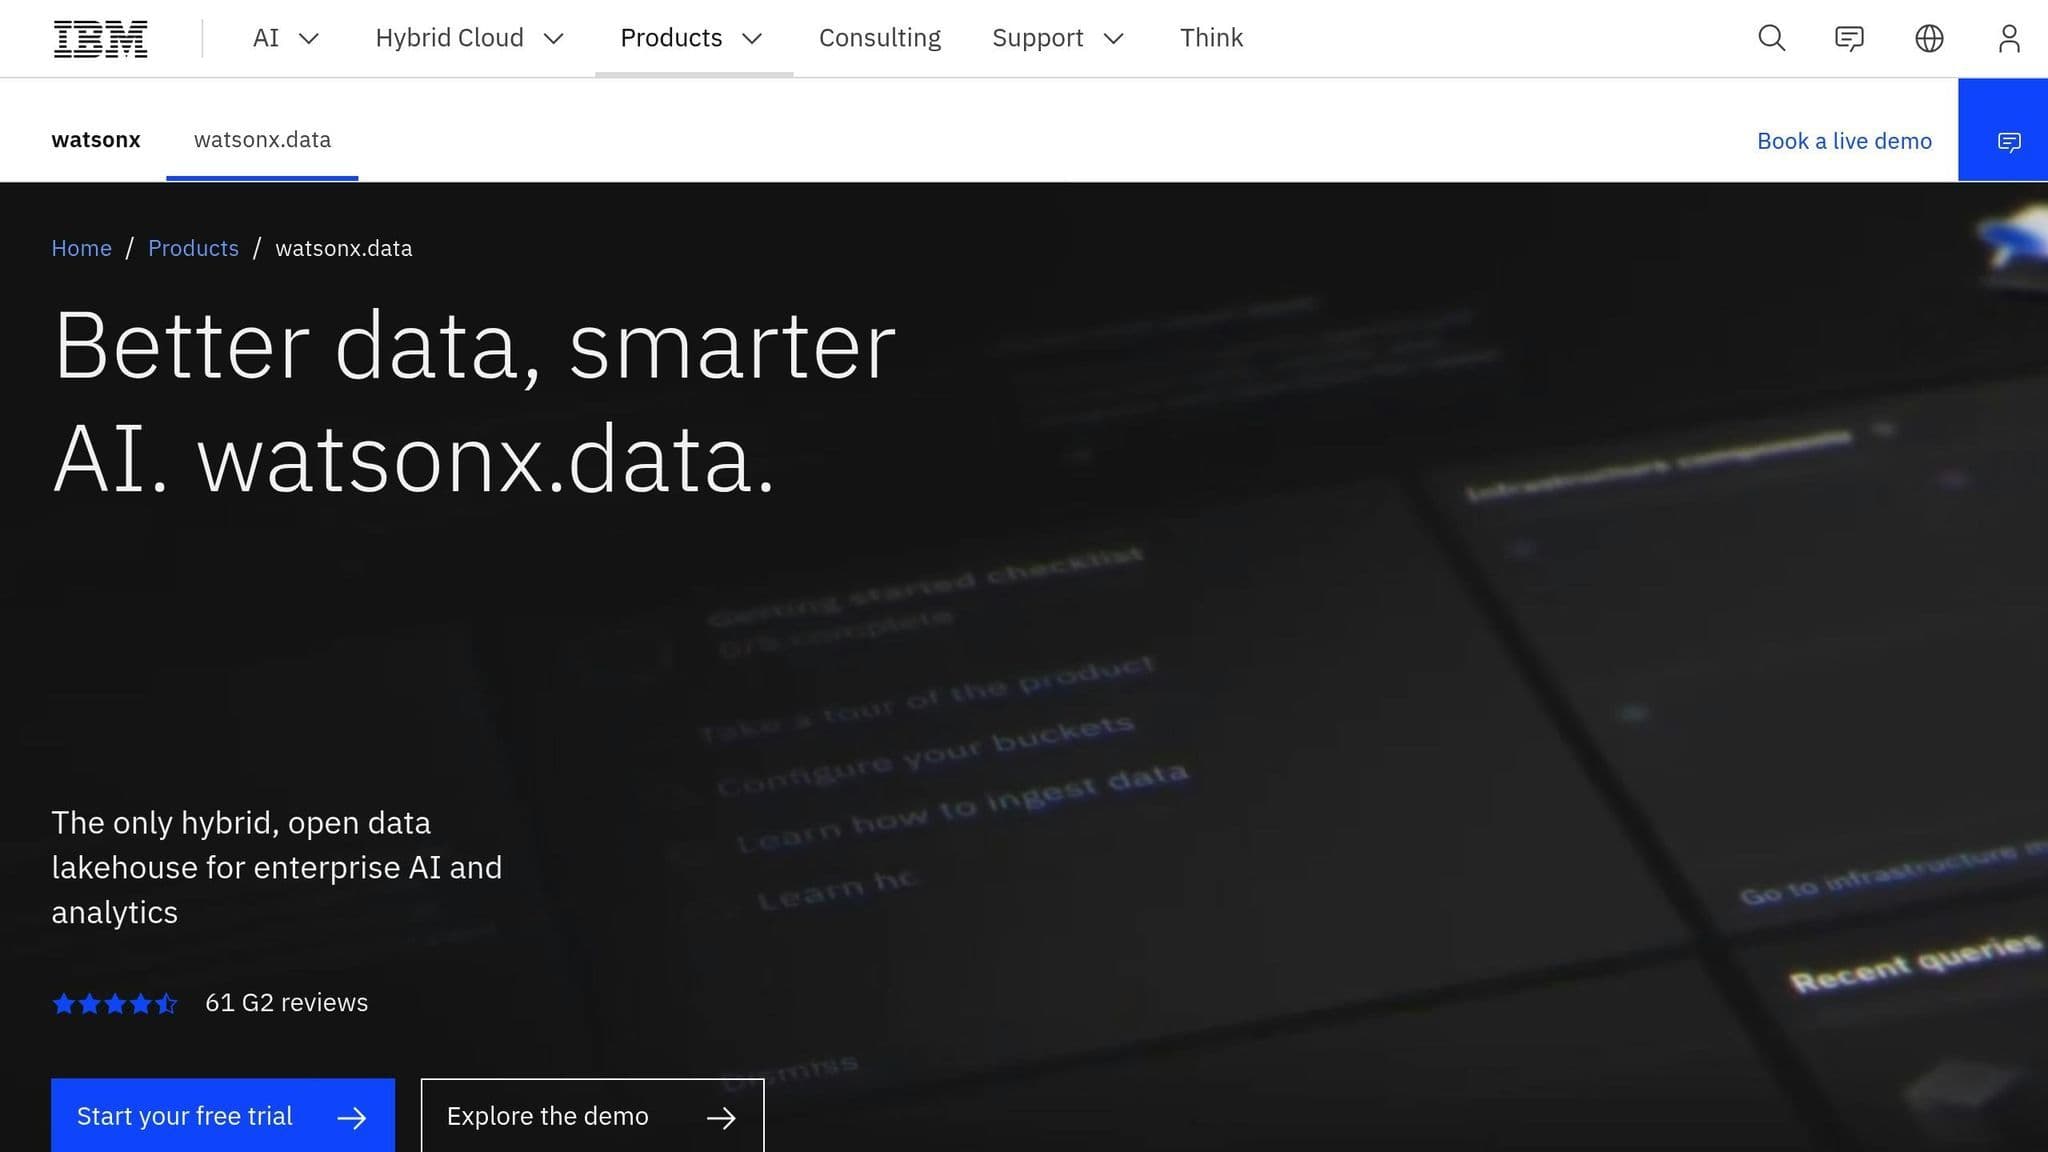Image resolution: width=2048 pixels, height=1152 pixels.
Task: Expand the Hybrid Cloud menu
Action: click(470, 38)
